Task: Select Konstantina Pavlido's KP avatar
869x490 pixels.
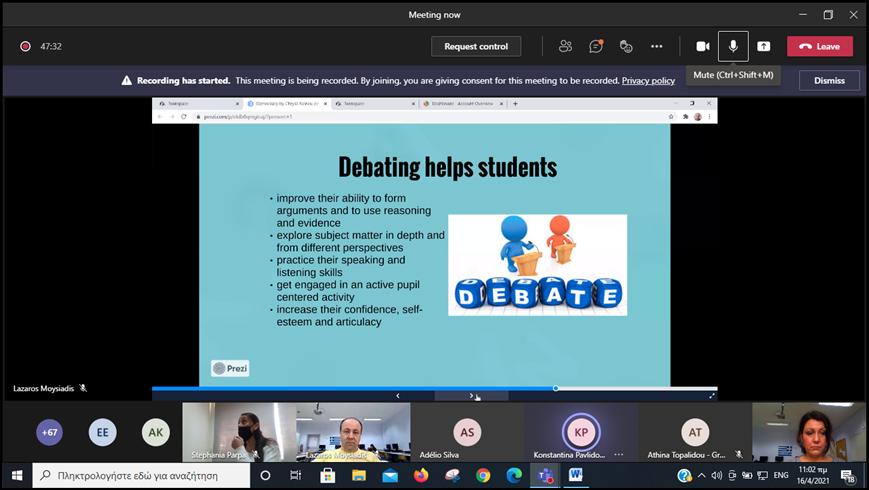Action: tap(581, 432)
